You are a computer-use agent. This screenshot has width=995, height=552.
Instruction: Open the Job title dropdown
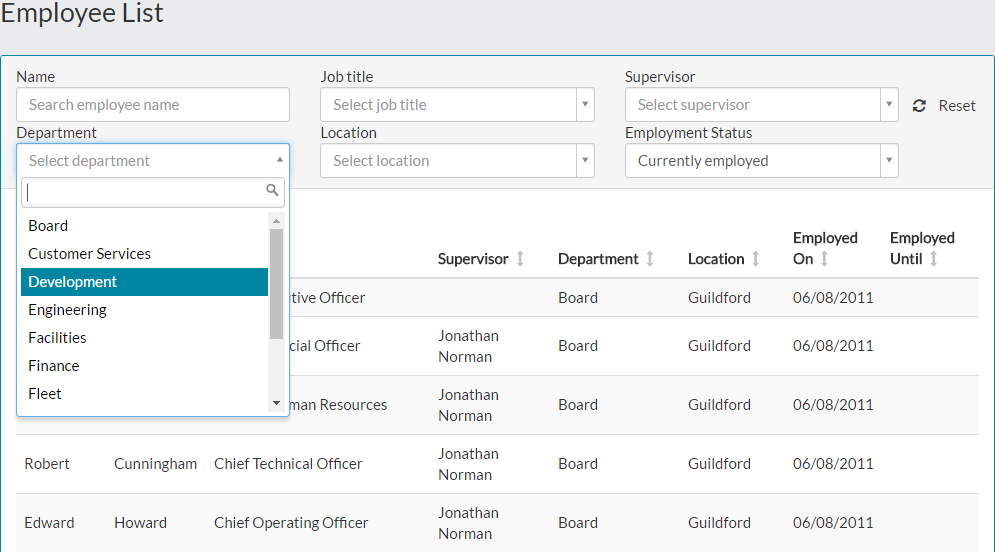[457, 105]
